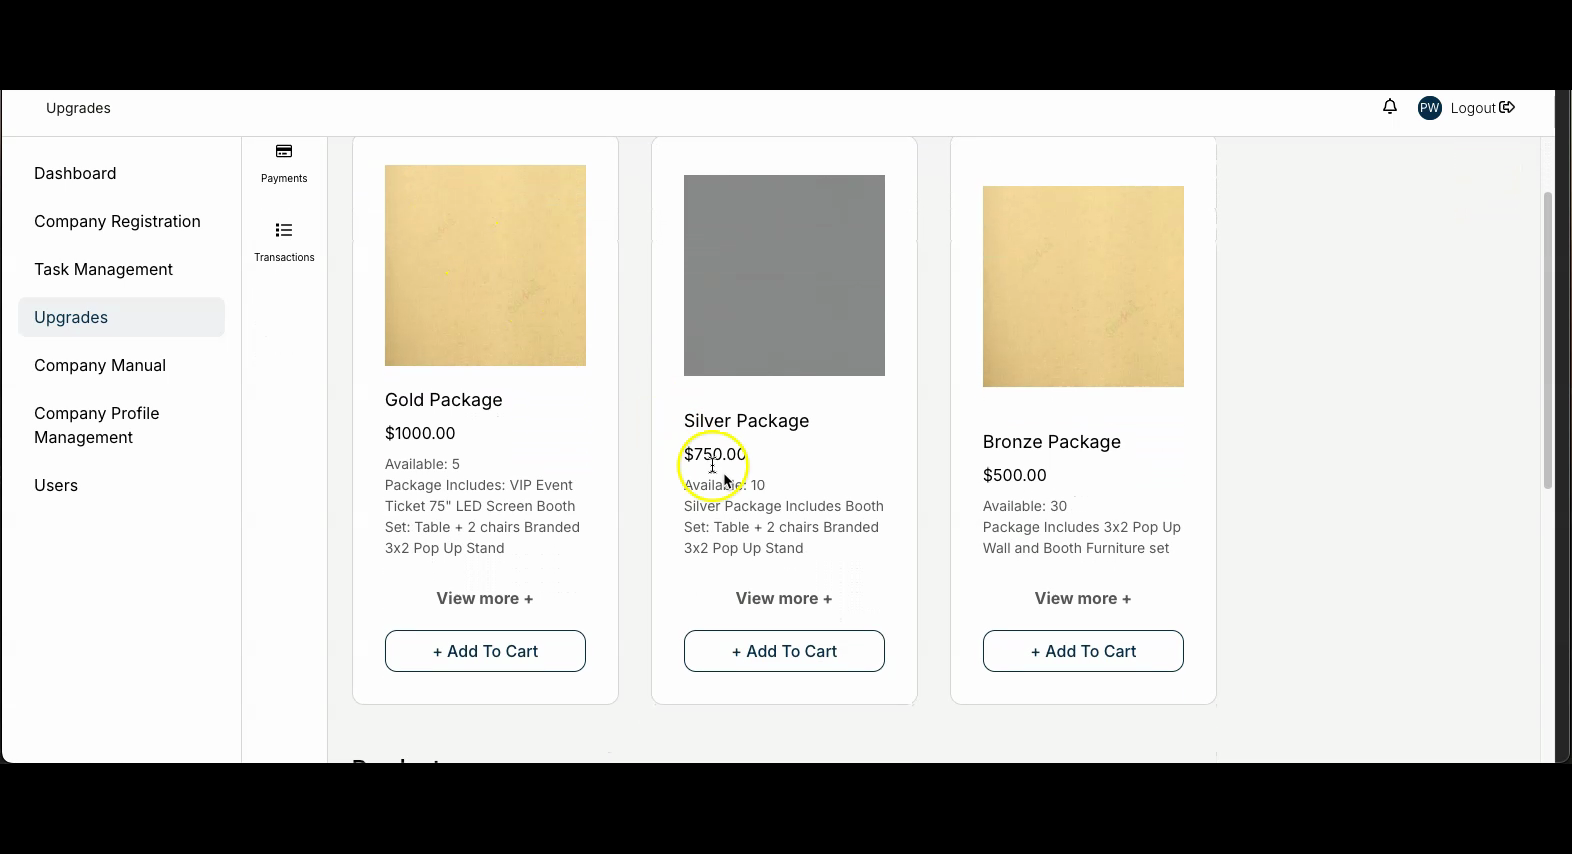The width and height of the screenshot is (1572, 854).
Task: Click the Gold Package thumbnail image
Action: [x=485, y=265]
